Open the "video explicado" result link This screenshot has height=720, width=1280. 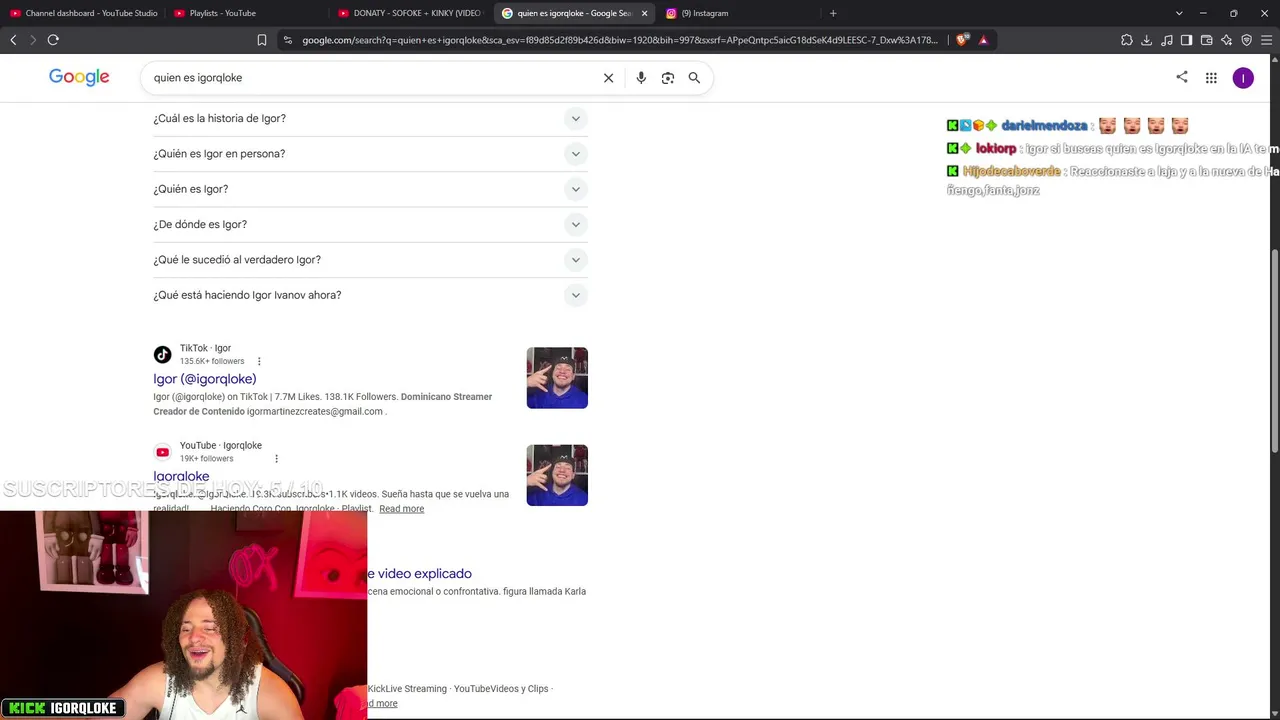click(x=419, y=574)
